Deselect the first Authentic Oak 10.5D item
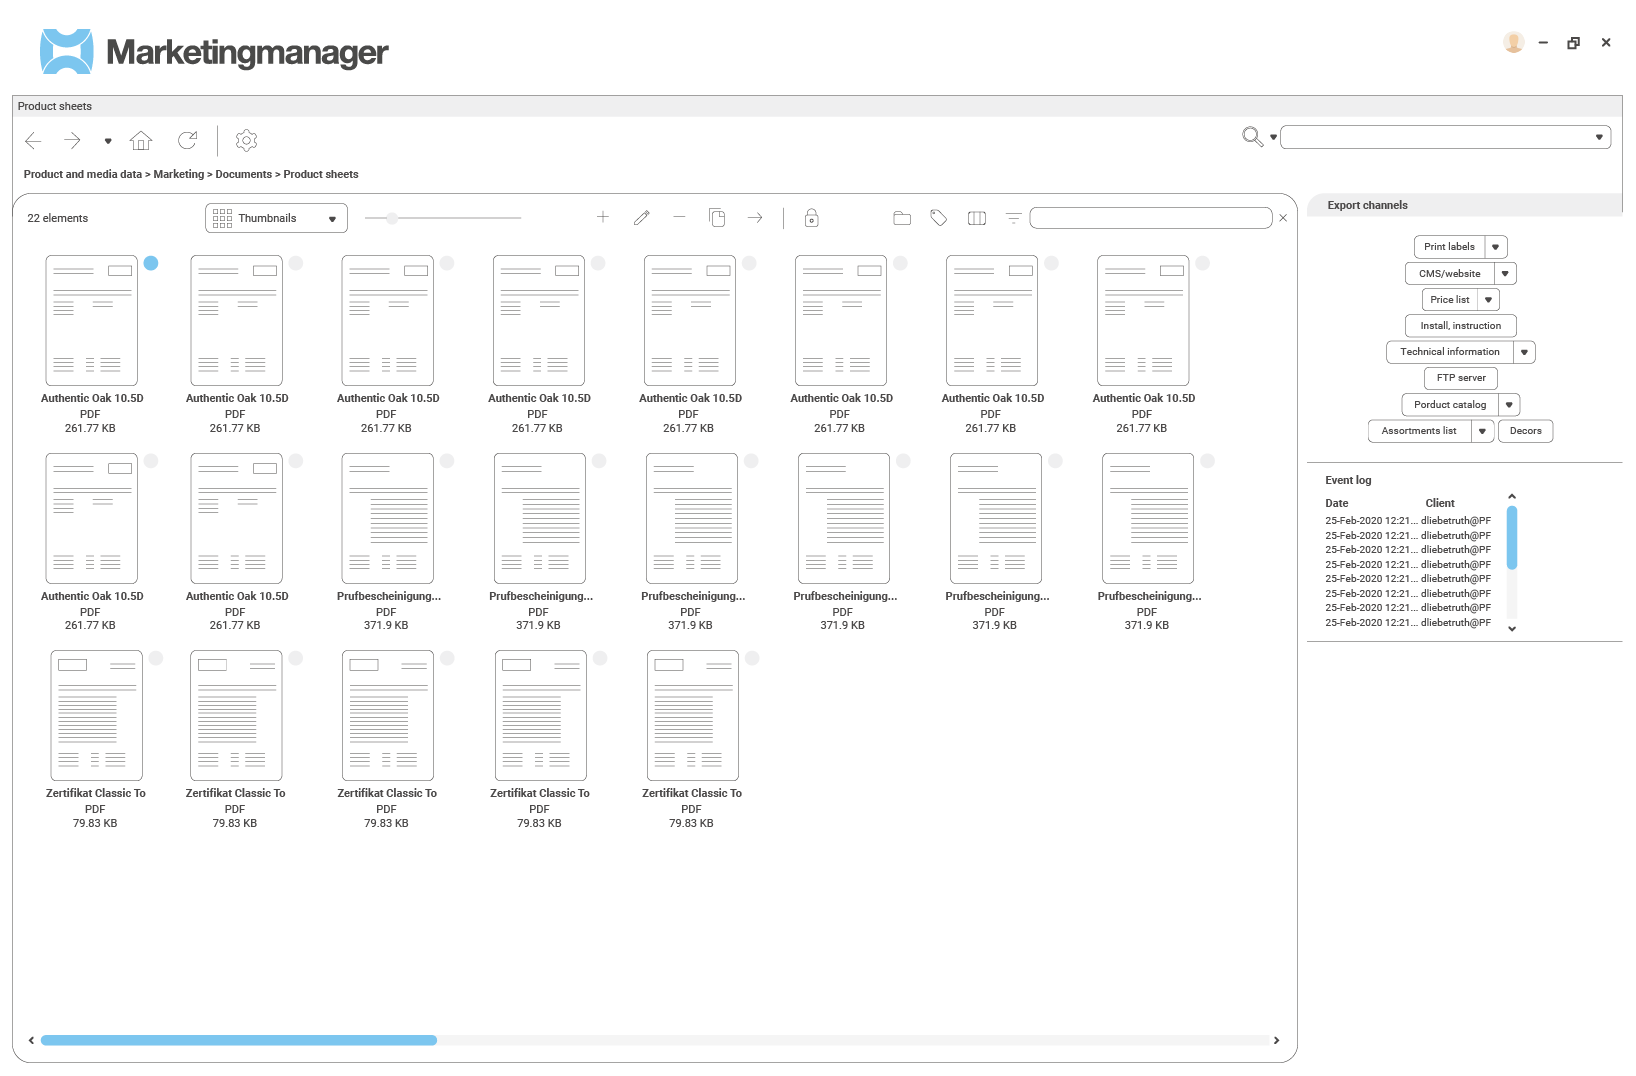Image resolution: width=1636 pixels, height=1076 pixels. [151, 263]
